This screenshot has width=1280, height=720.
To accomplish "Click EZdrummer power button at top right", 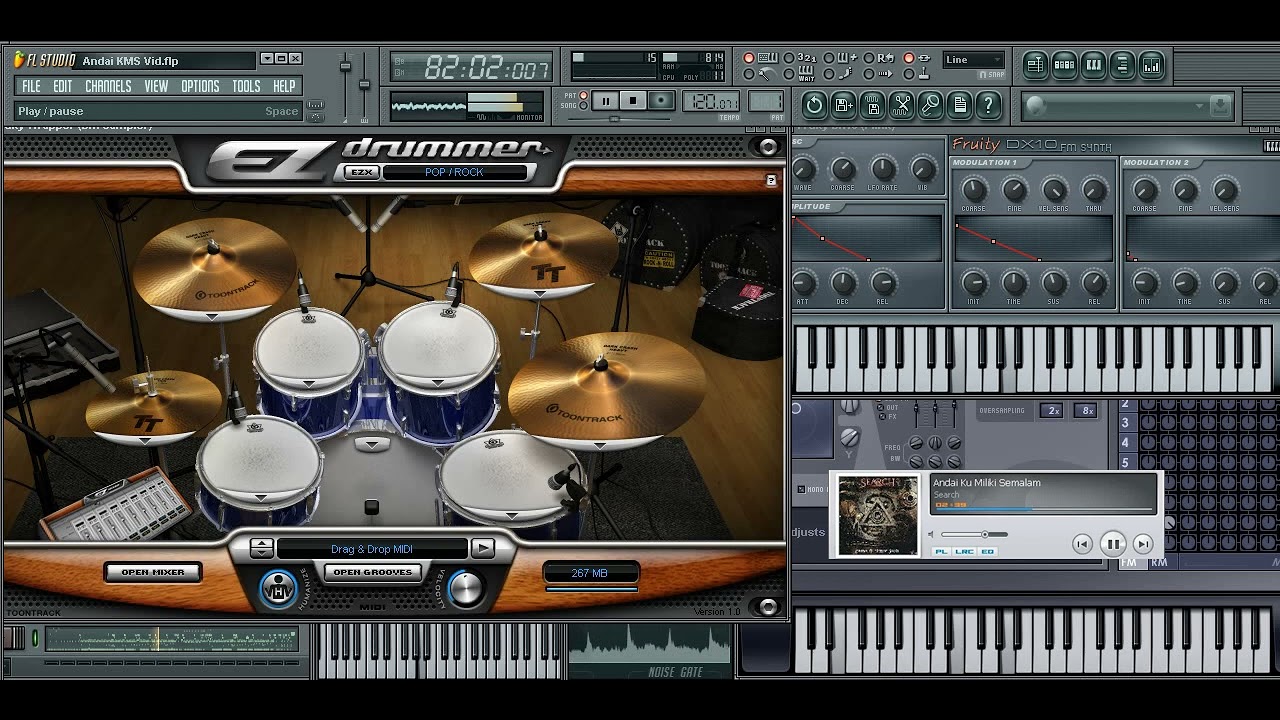I will tap(768, 147).
